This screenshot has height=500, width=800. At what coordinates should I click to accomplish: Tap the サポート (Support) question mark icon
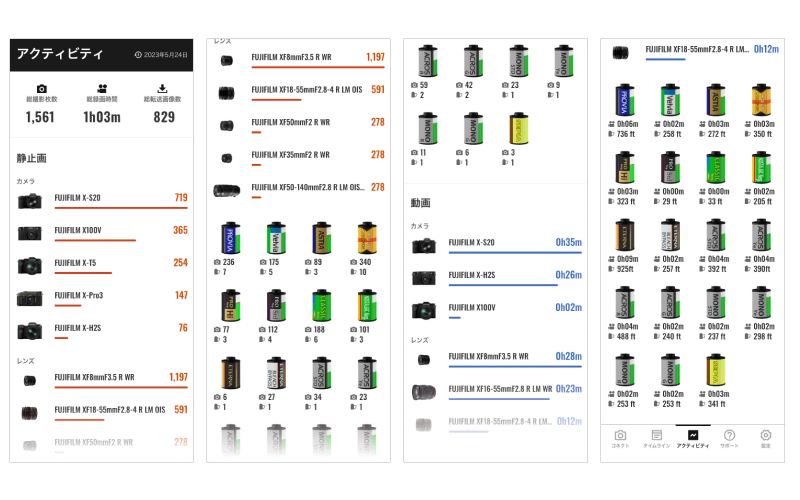pos(729,437)
